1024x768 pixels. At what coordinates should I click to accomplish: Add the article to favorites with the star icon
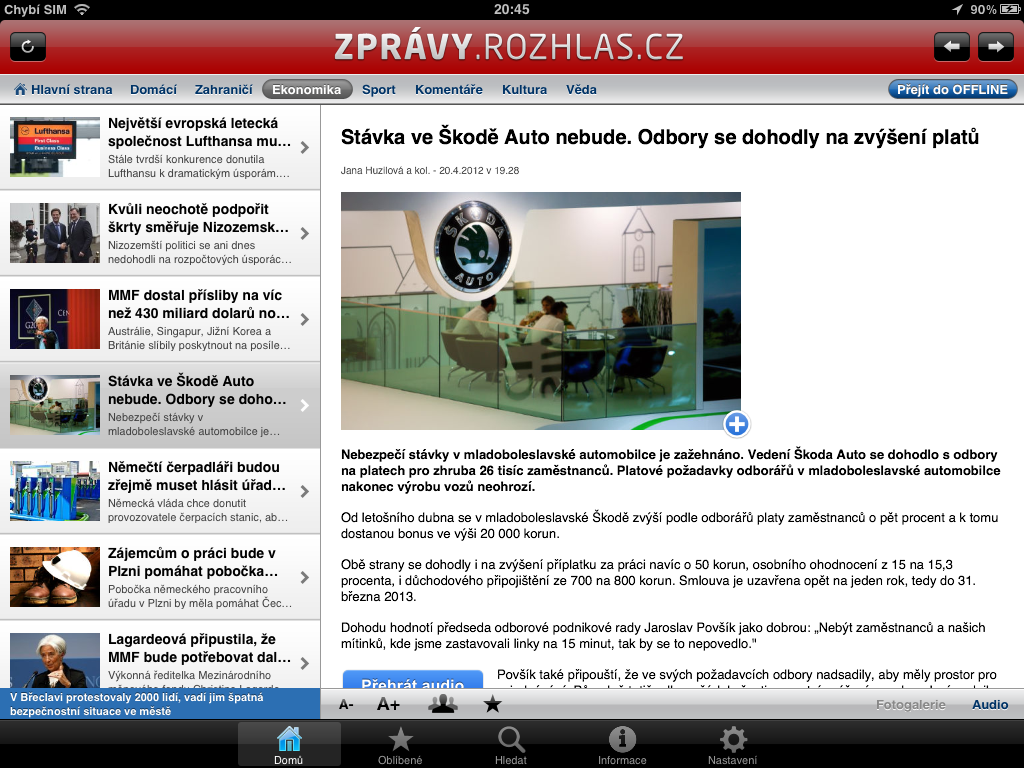click(x=492, y=704)
